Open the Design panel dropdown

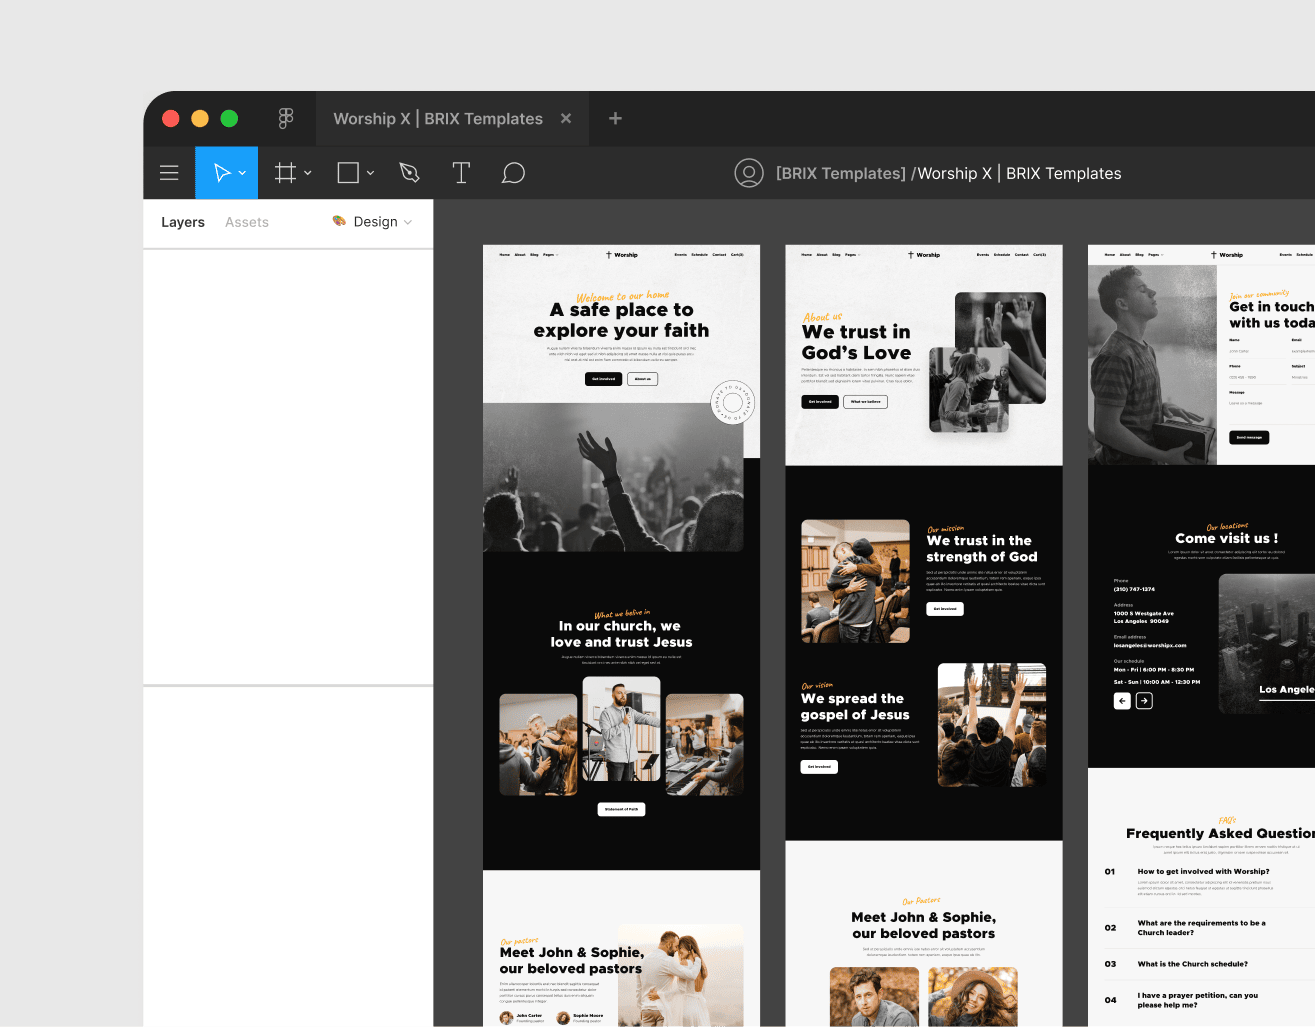pos(375,222)
